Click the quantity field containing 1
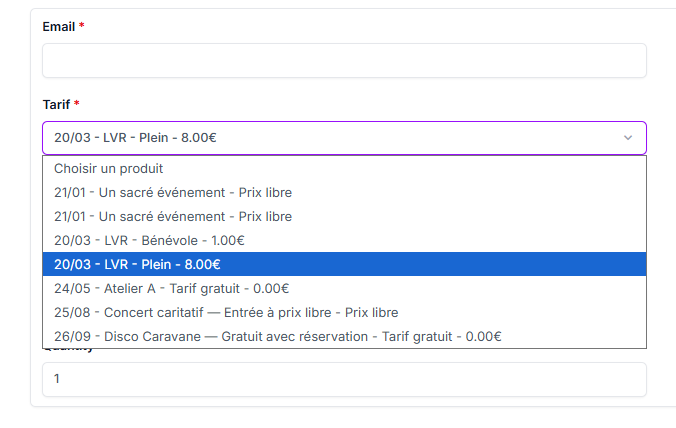Screen dimensions: 676x428 (344, 380)
